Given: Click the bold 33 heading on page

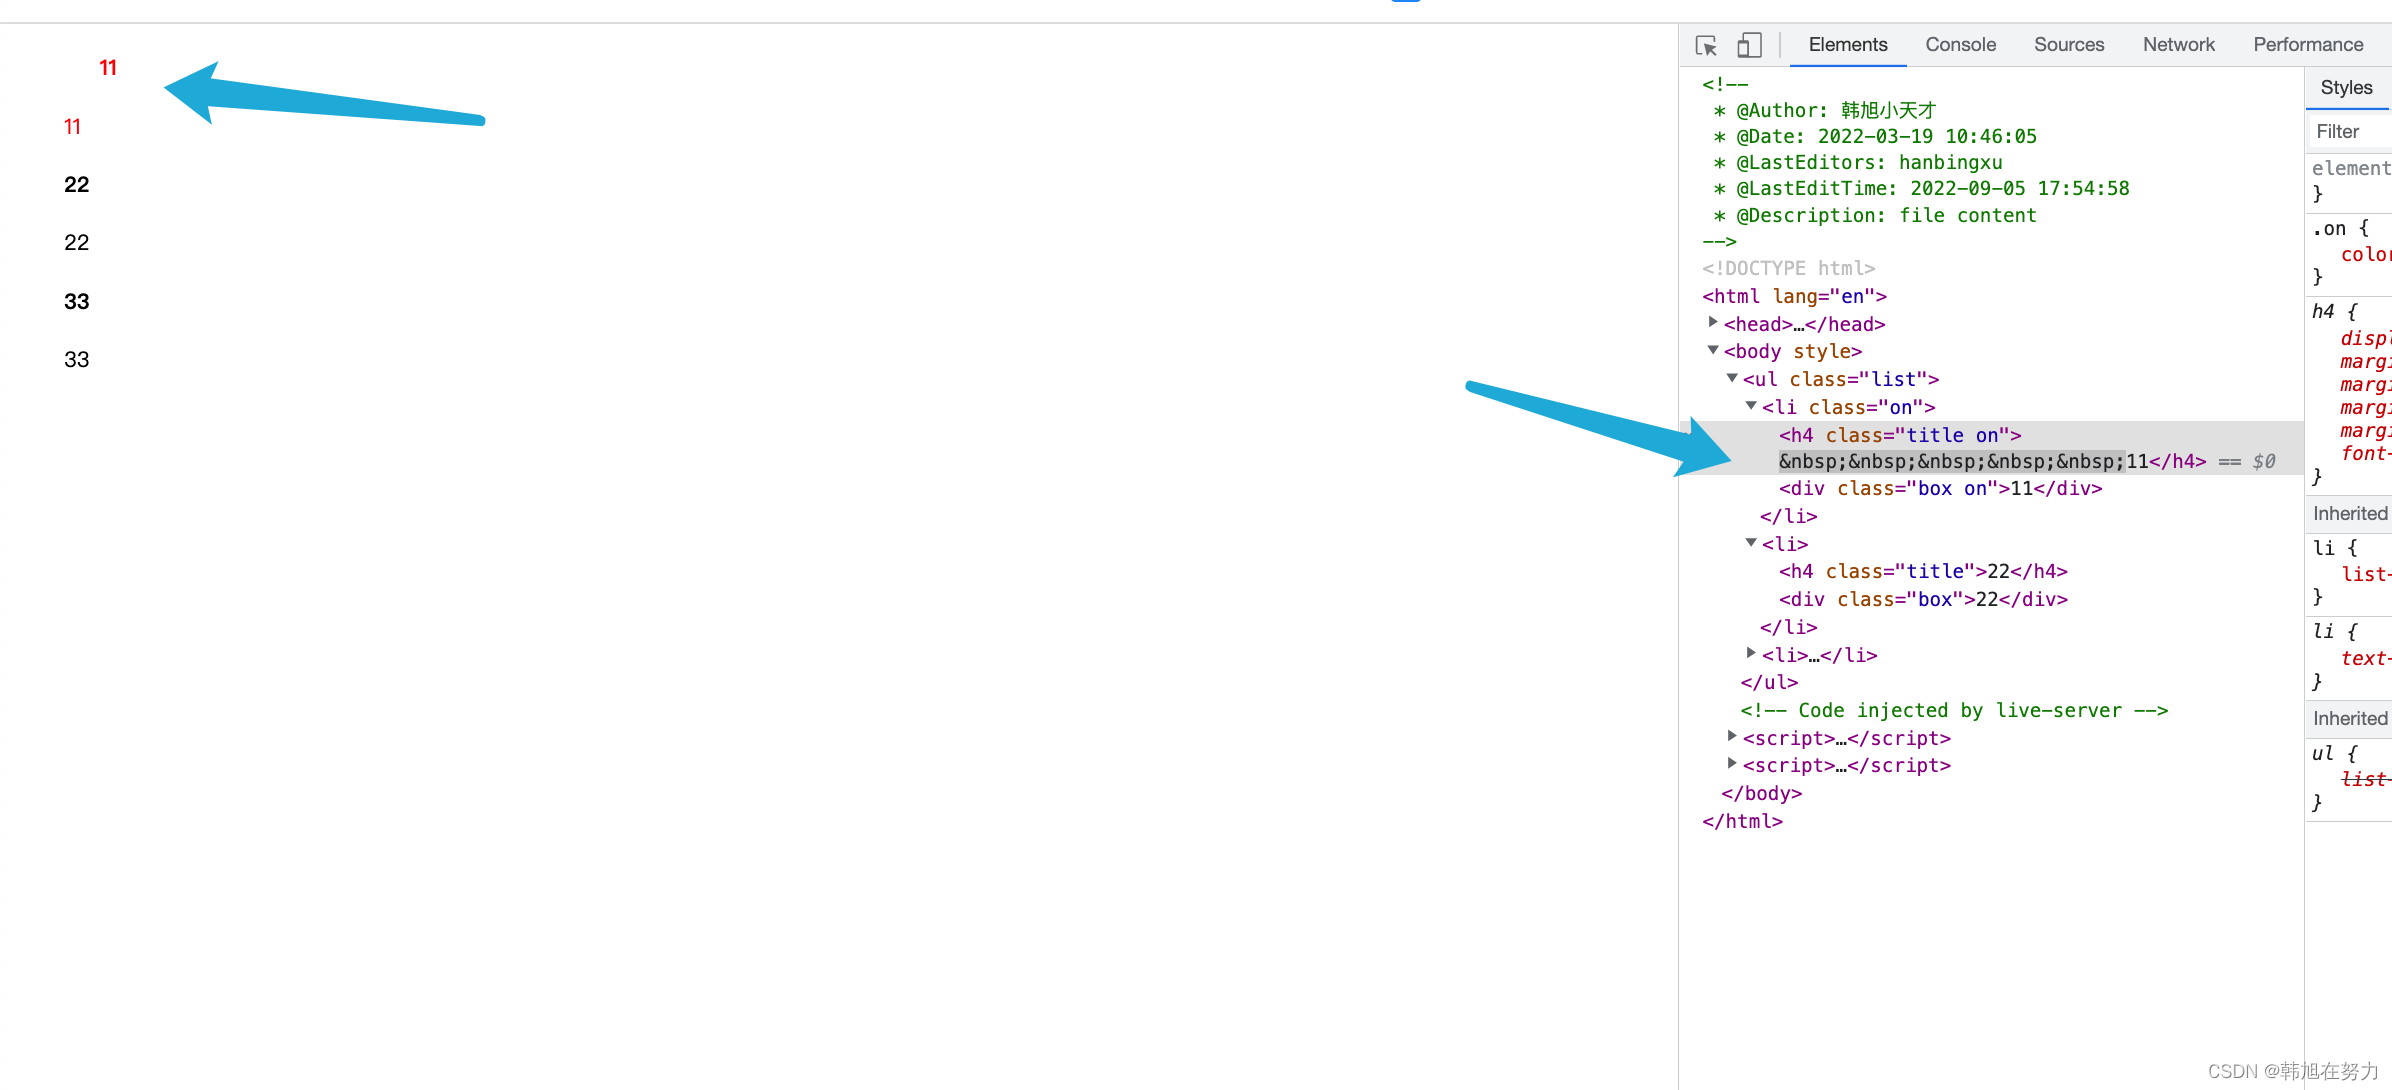Looking at the screenshot, I should [77, 302].
